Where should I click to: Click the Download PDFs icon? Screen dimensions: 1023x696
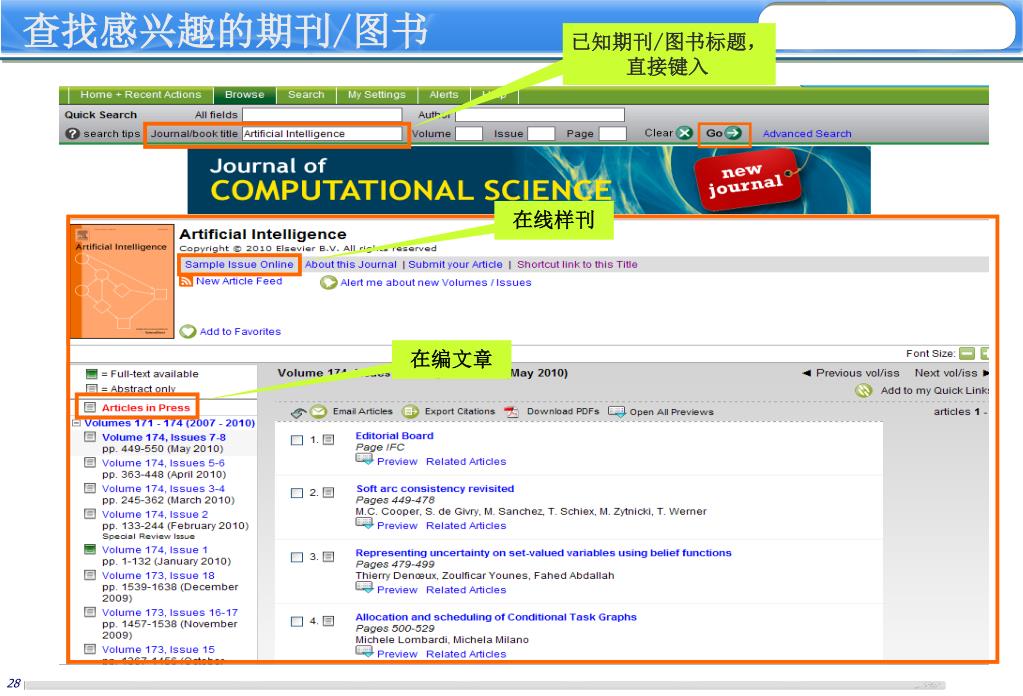click(x=512, y=412)
